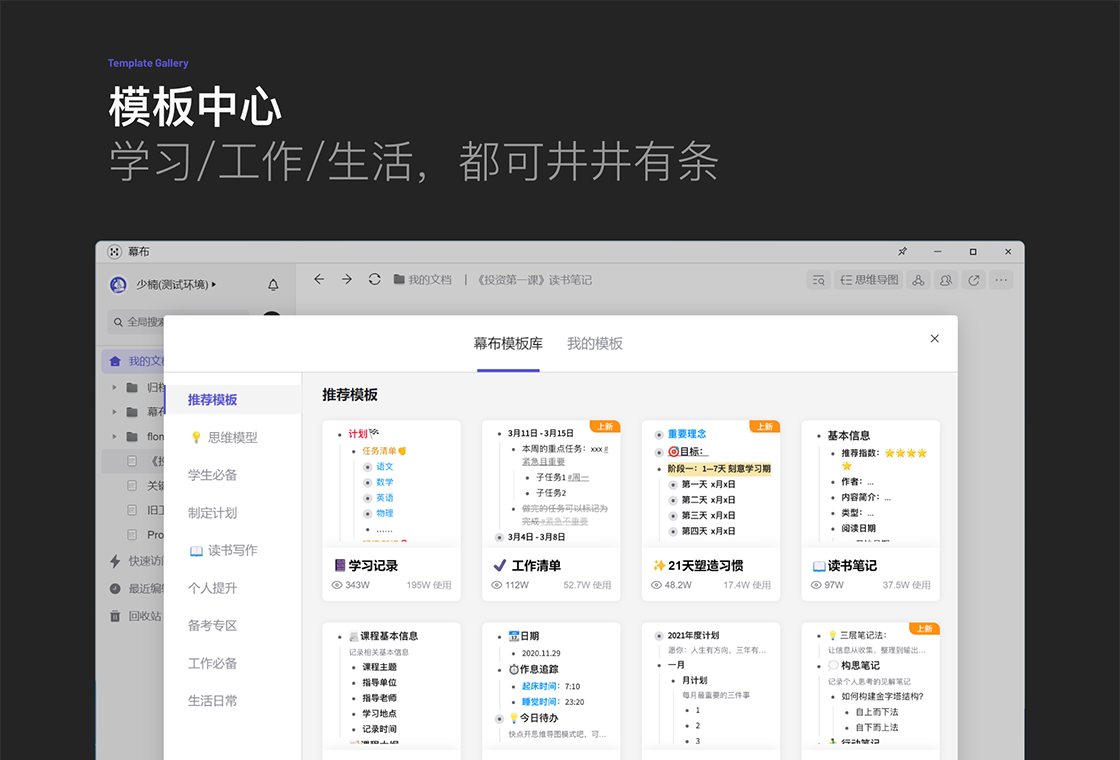Open 快速访问 in the sidebar
Viewport: 1120px width, 760px height.
pyautogui.click(x=136, y=561)
